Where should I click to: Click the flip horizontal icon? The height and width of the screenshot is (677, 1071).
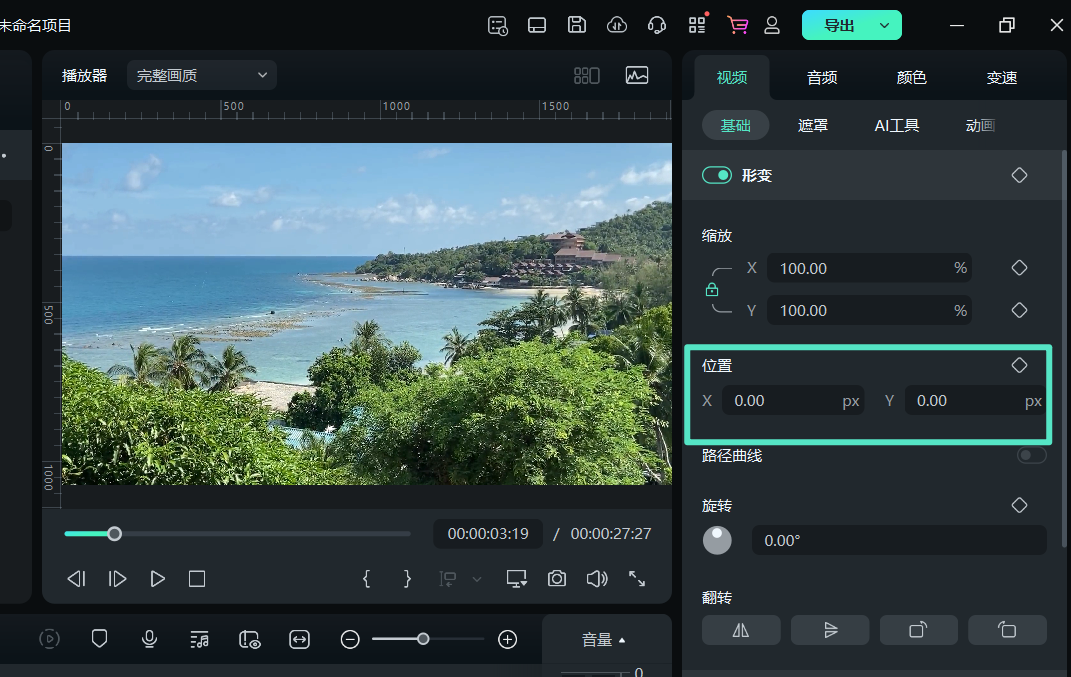pos(741,630)
